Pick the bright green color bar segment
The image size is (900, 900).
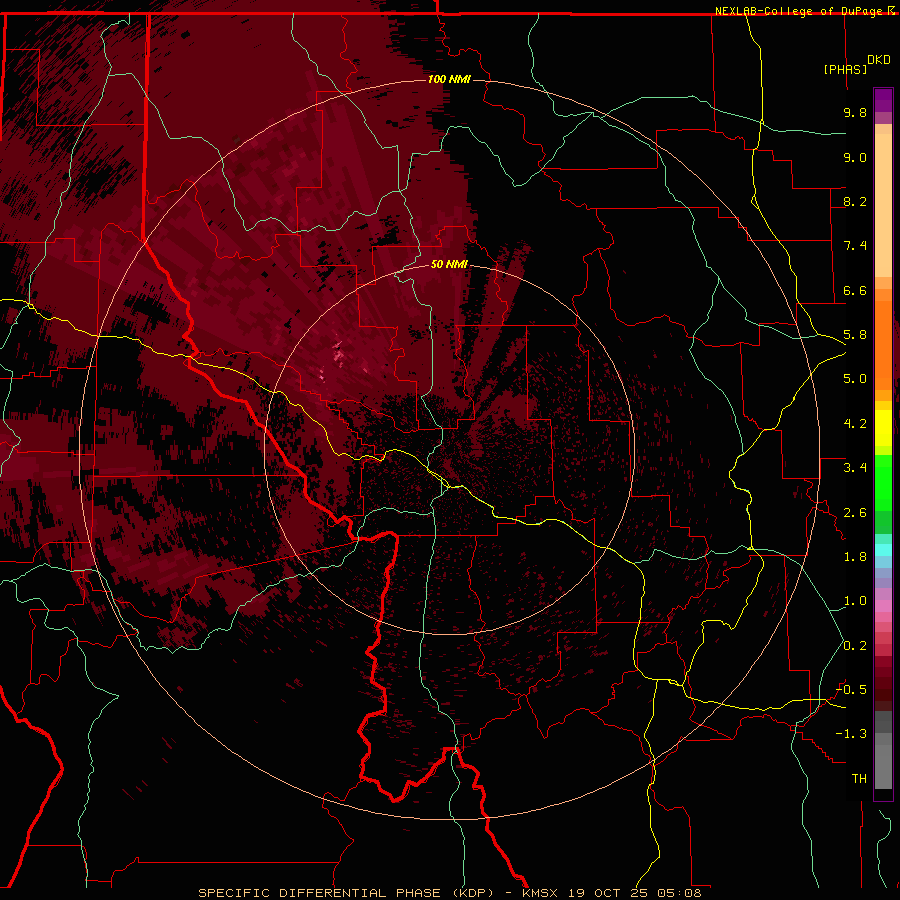[883, 482]
